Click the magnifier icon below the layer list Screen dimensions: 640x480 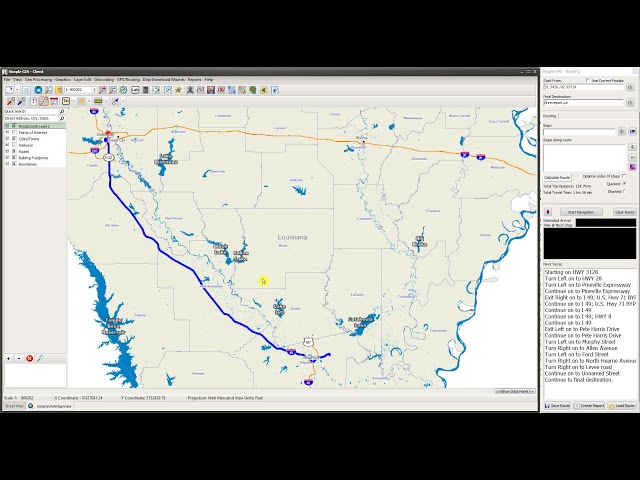(40, 358)
